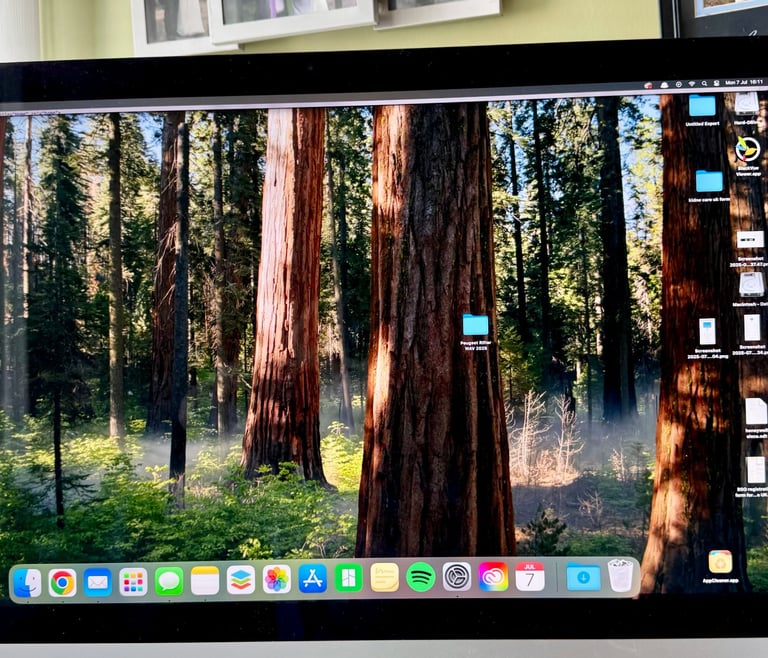
Task: Click the Peugeot Rifter WAV 2025 label
Action: coord(475,345)
